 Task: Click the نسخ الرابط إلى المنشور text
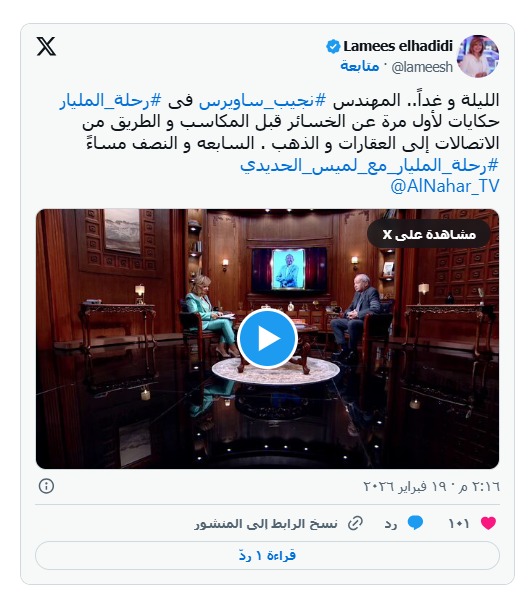pos(266,524)
